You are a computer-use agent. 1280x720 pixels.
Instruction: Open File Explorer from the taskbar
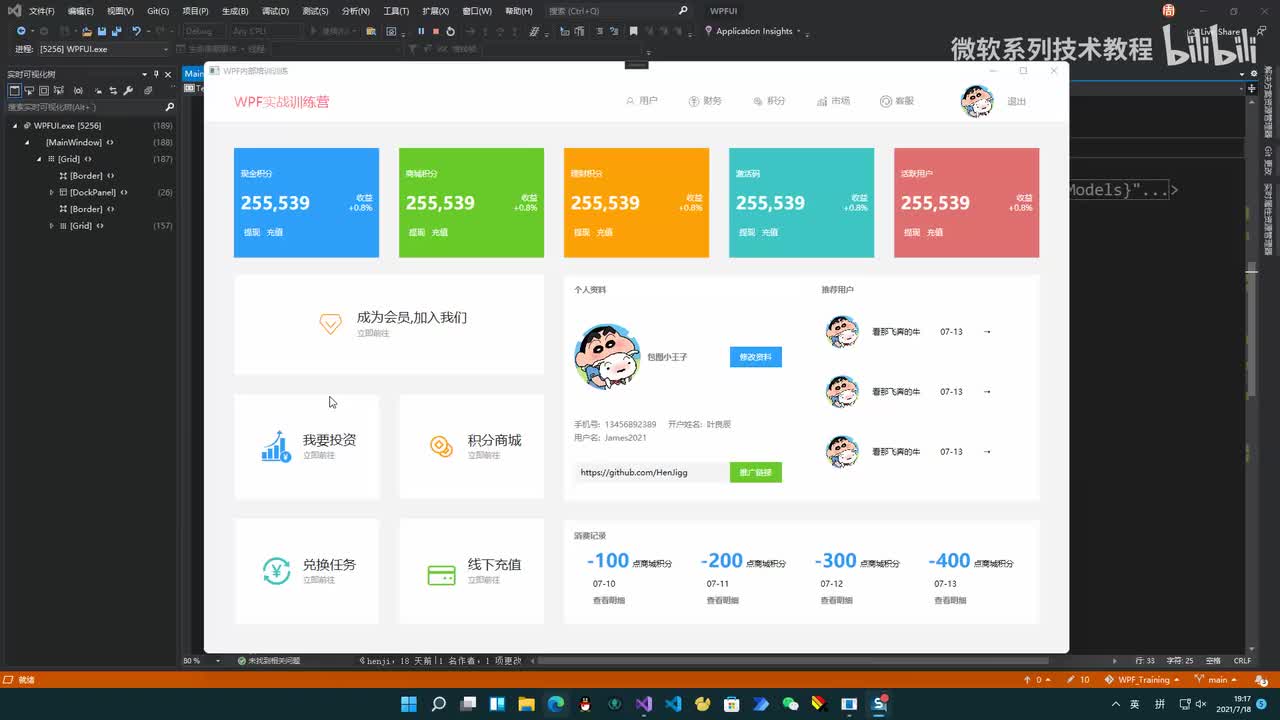[527, 704]
